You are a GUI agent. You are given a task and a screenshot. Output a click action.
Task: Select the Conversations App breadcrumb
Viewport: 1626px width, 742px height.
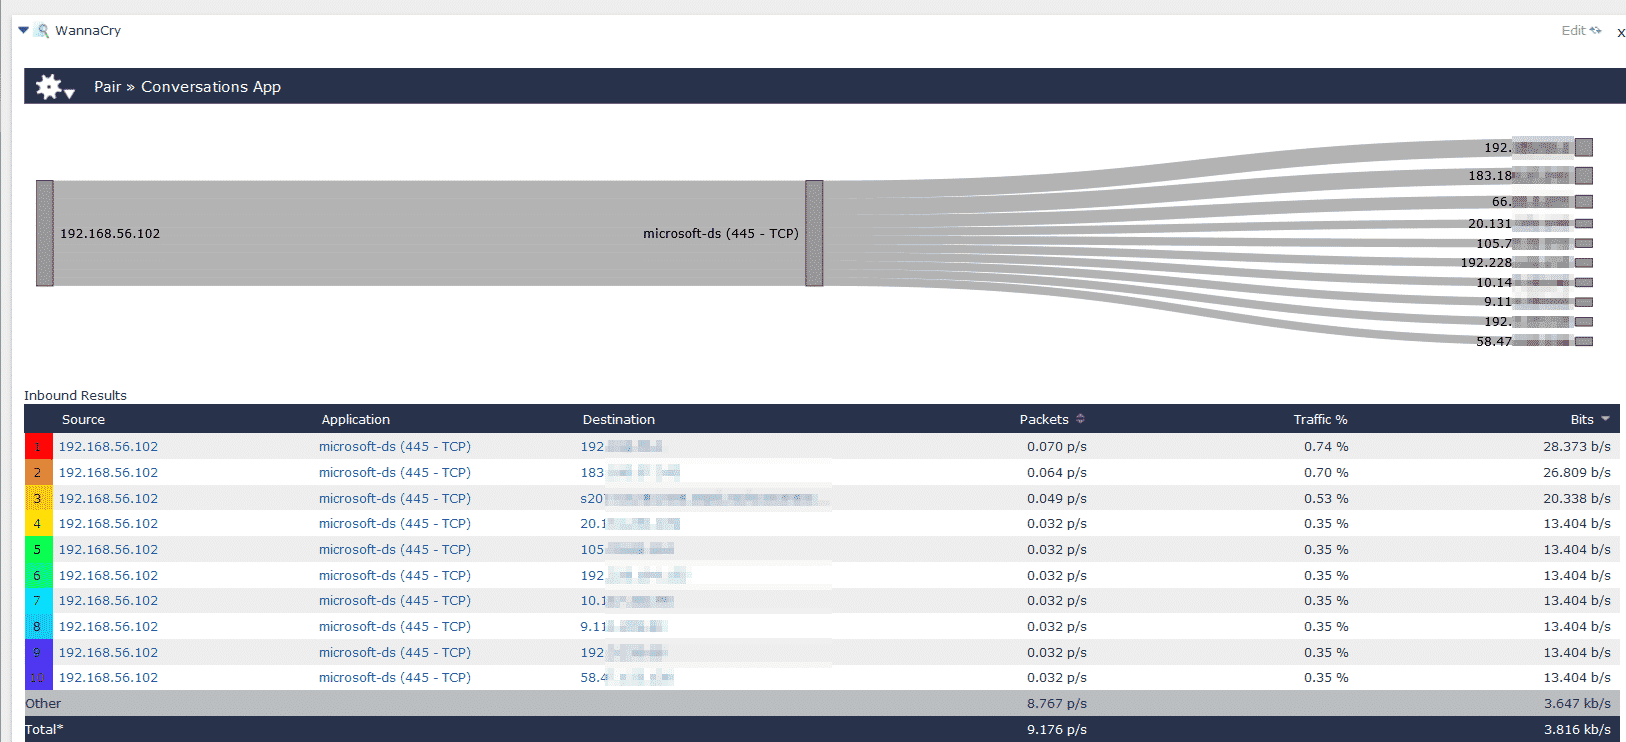pos(211,87)
